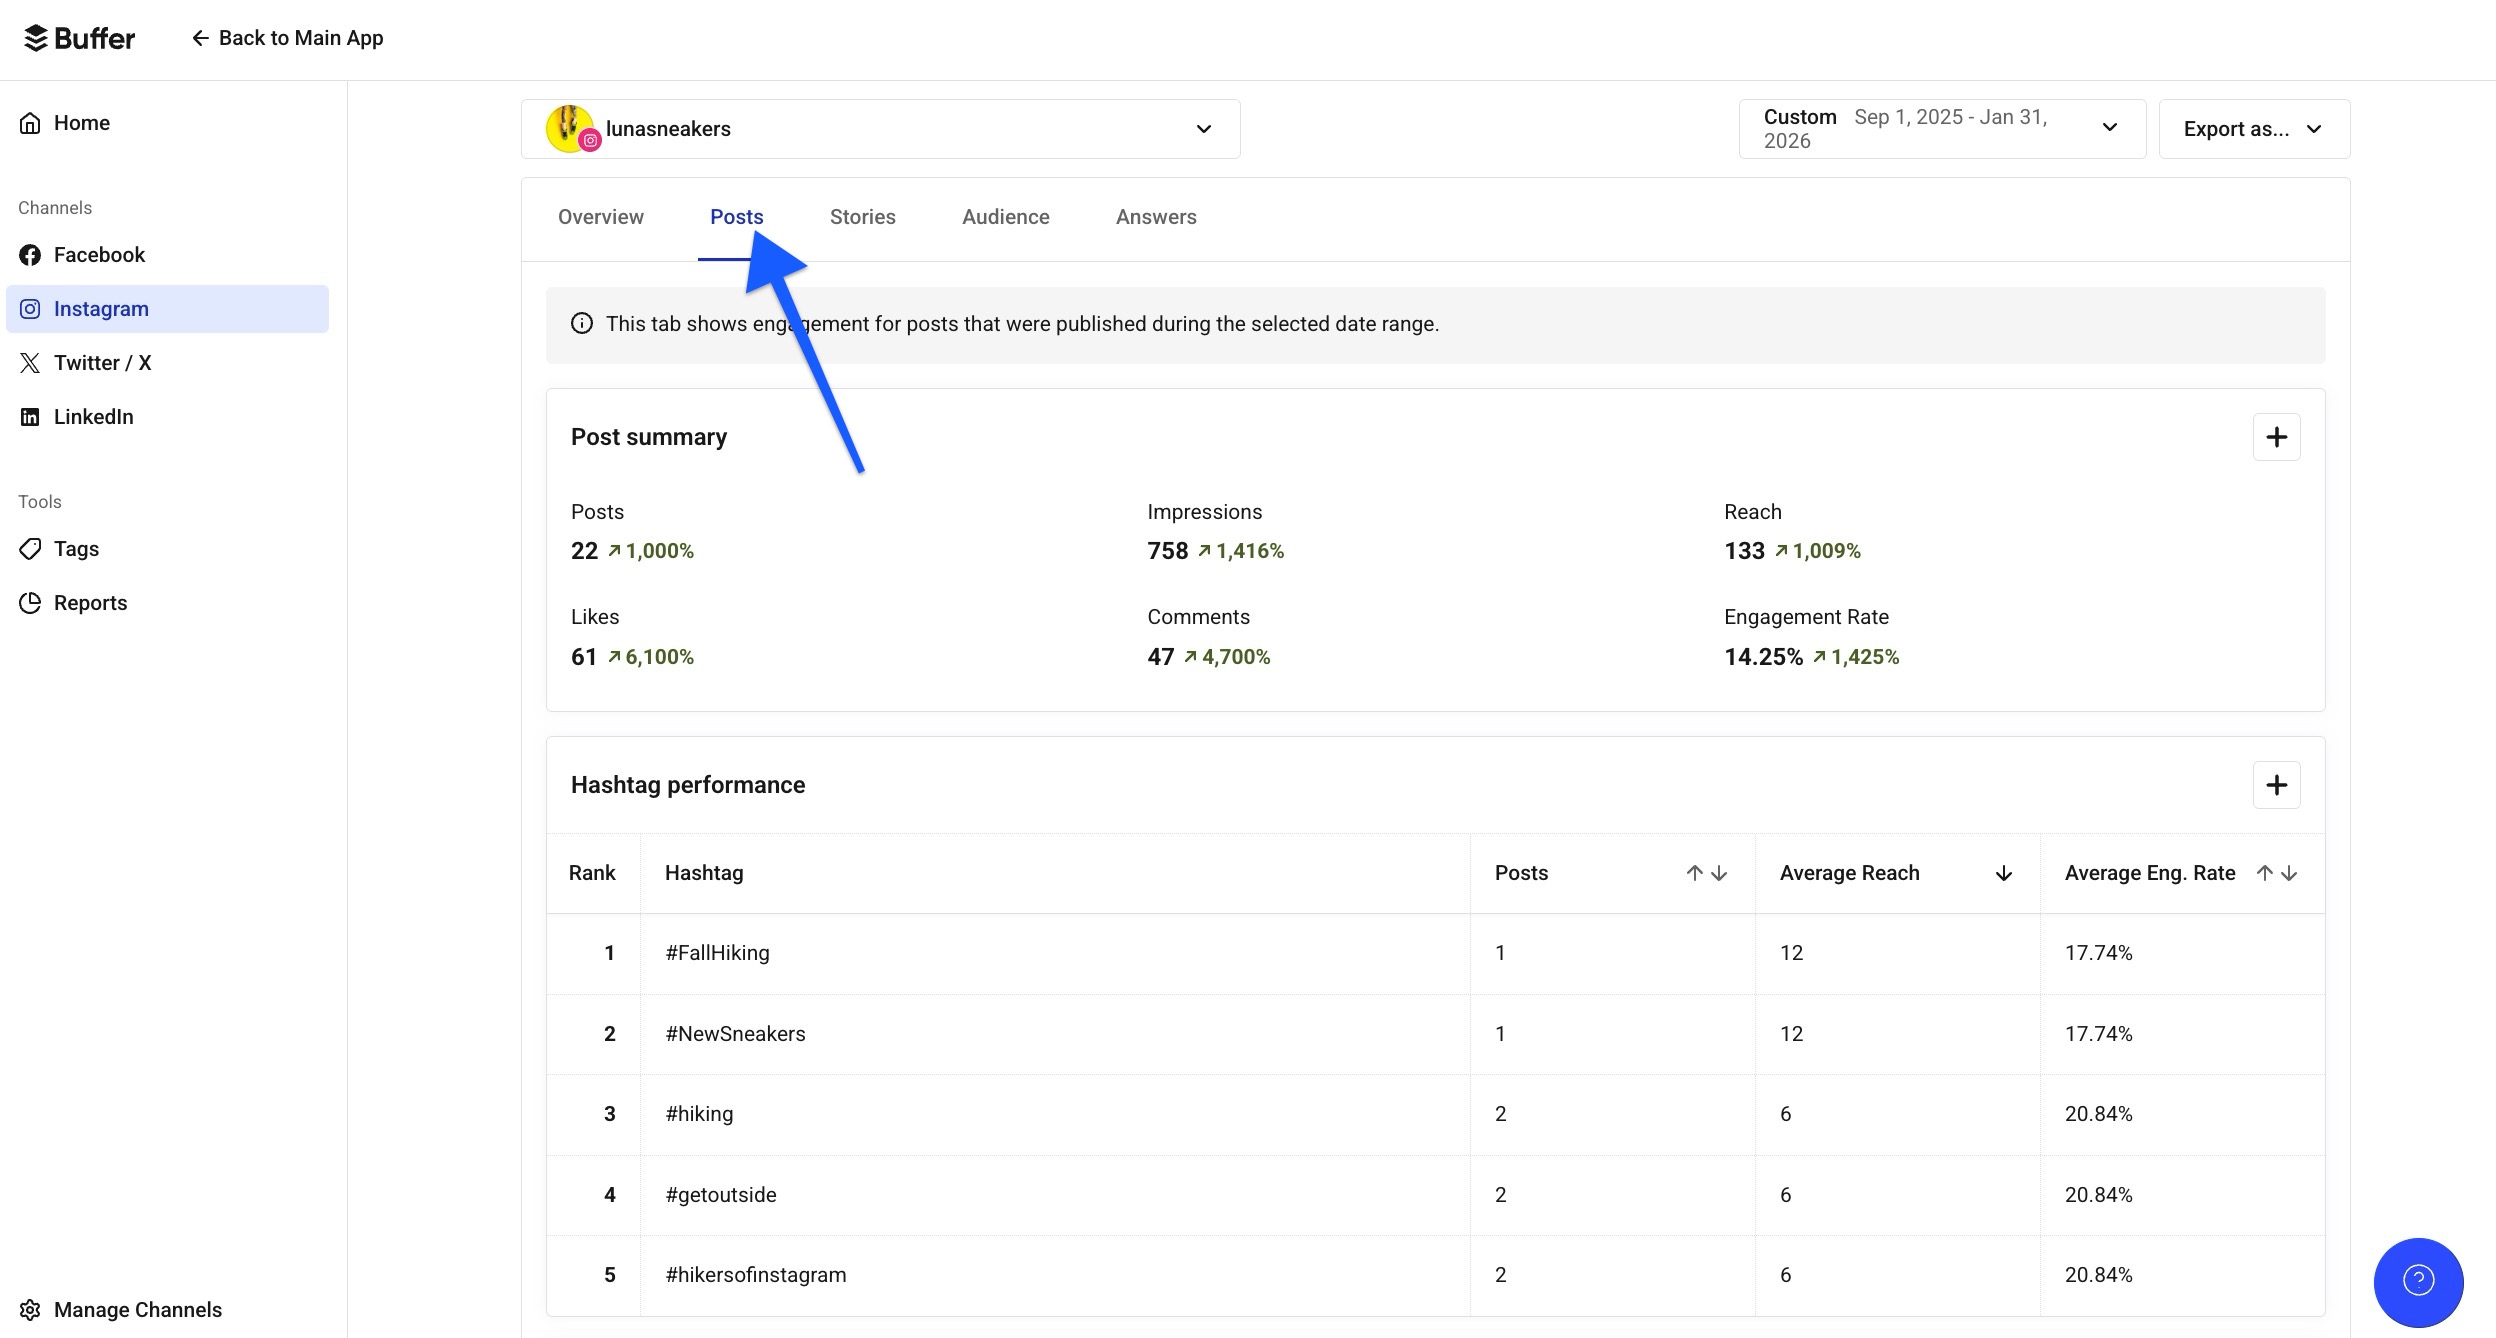Screen dimensions: 2496x1338
Task: Click the Engagement Rate 14.25%
Action: click(1764, 657)
